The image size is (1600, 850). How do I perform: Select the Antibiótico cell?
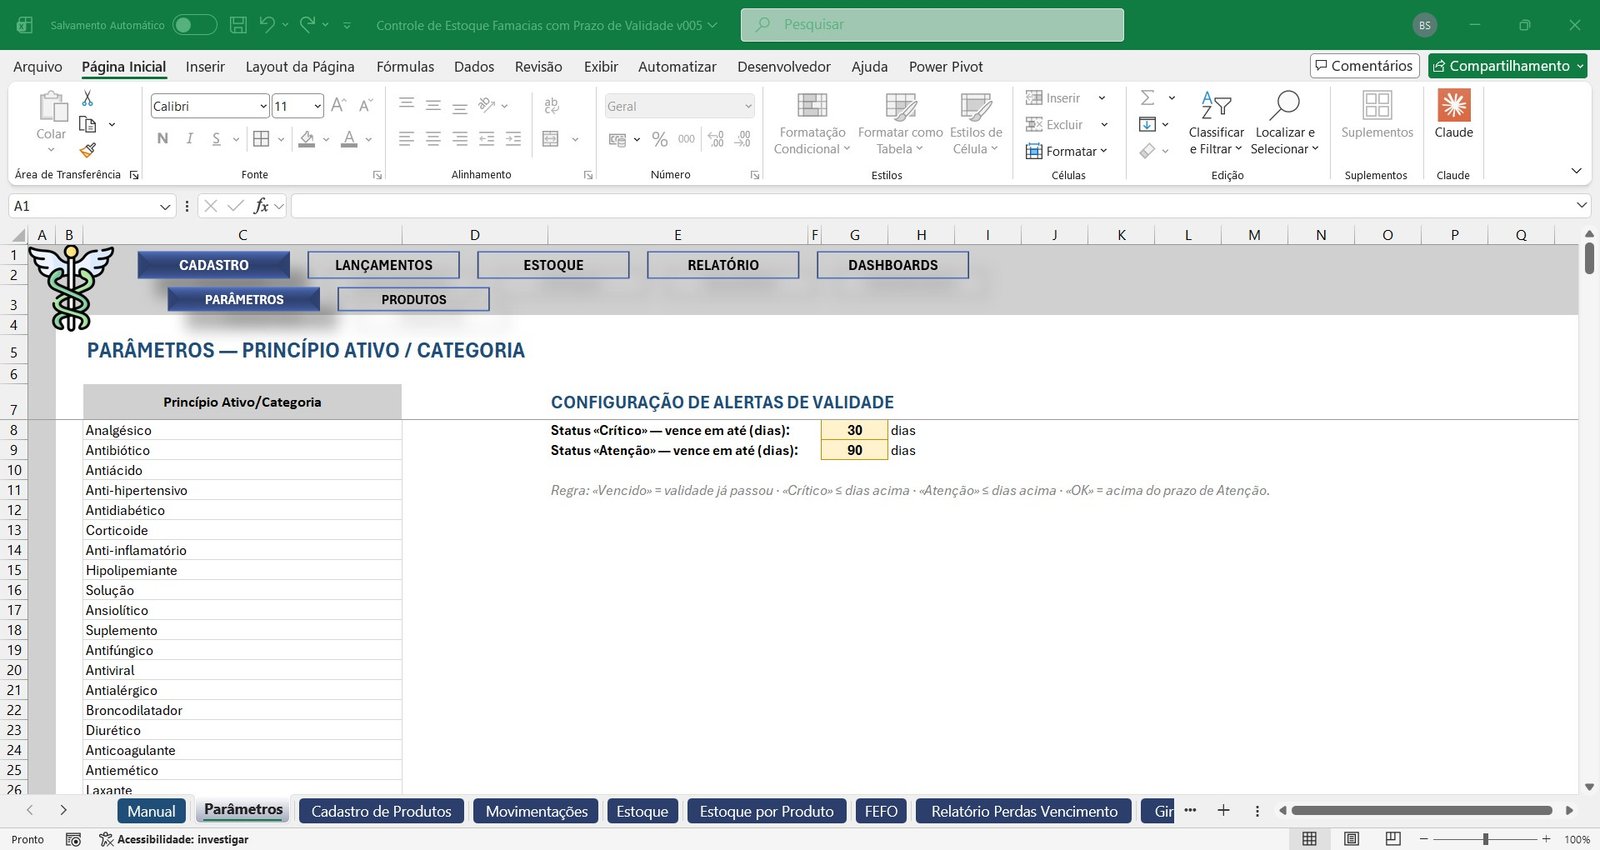[x=242, y=450]
